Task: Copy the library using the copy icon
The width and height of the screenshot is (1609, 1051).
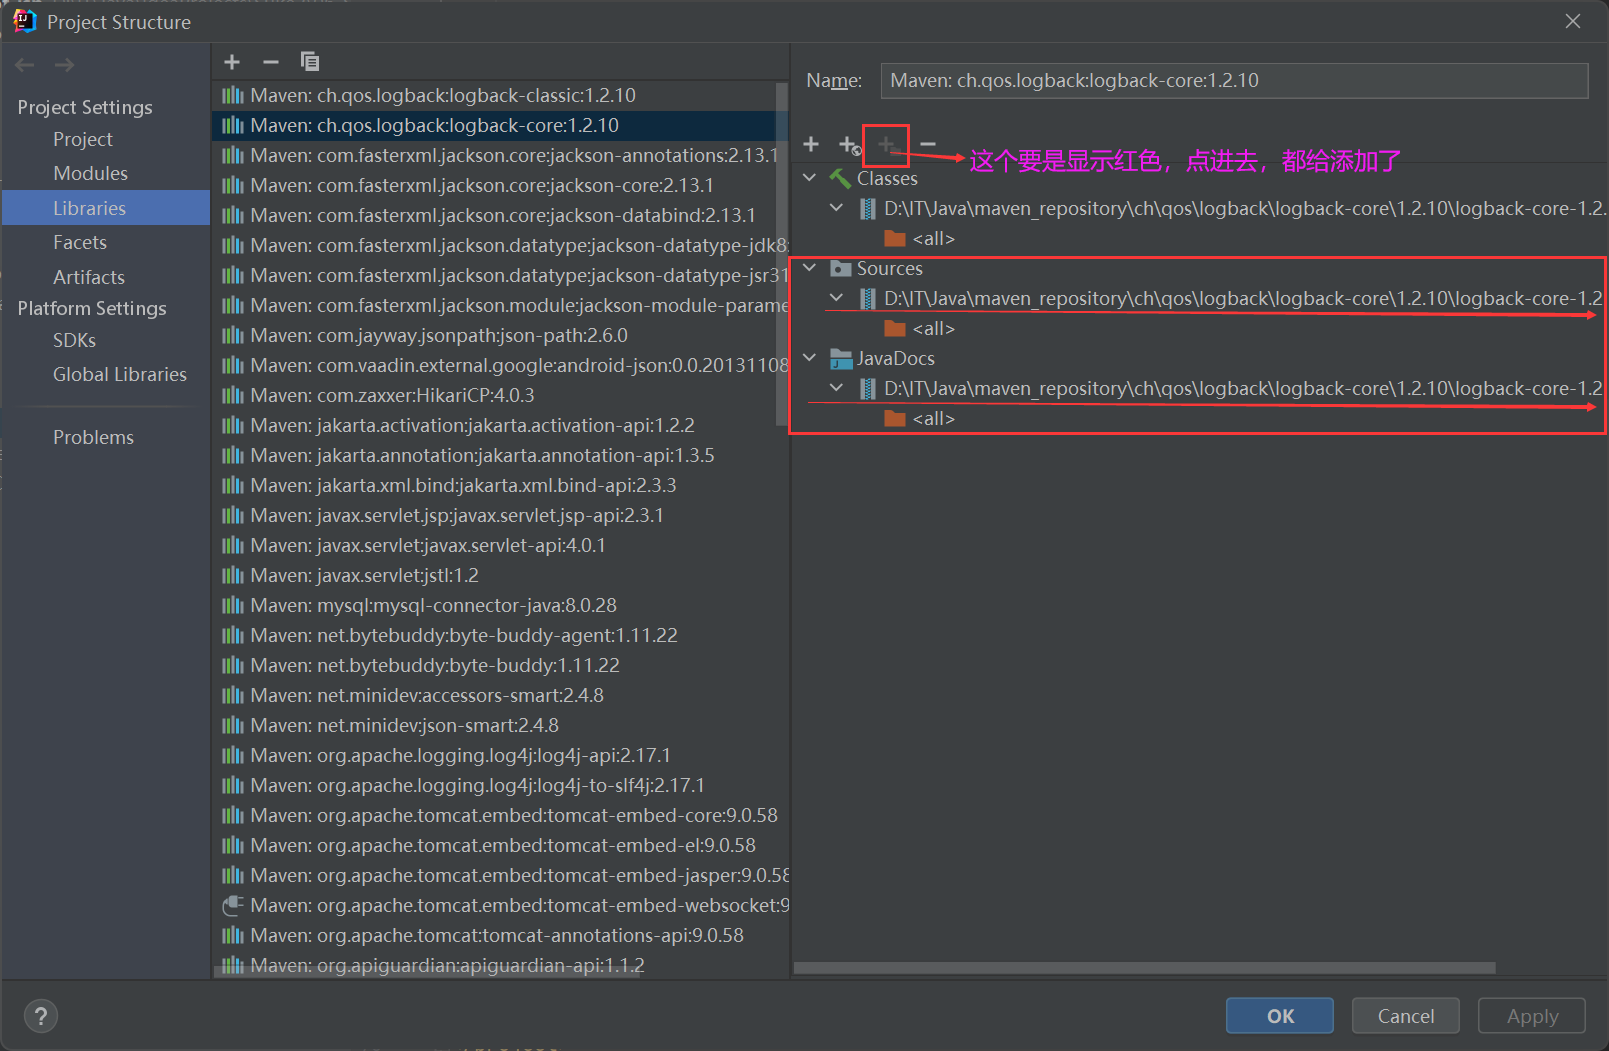Action: [310, 61]
